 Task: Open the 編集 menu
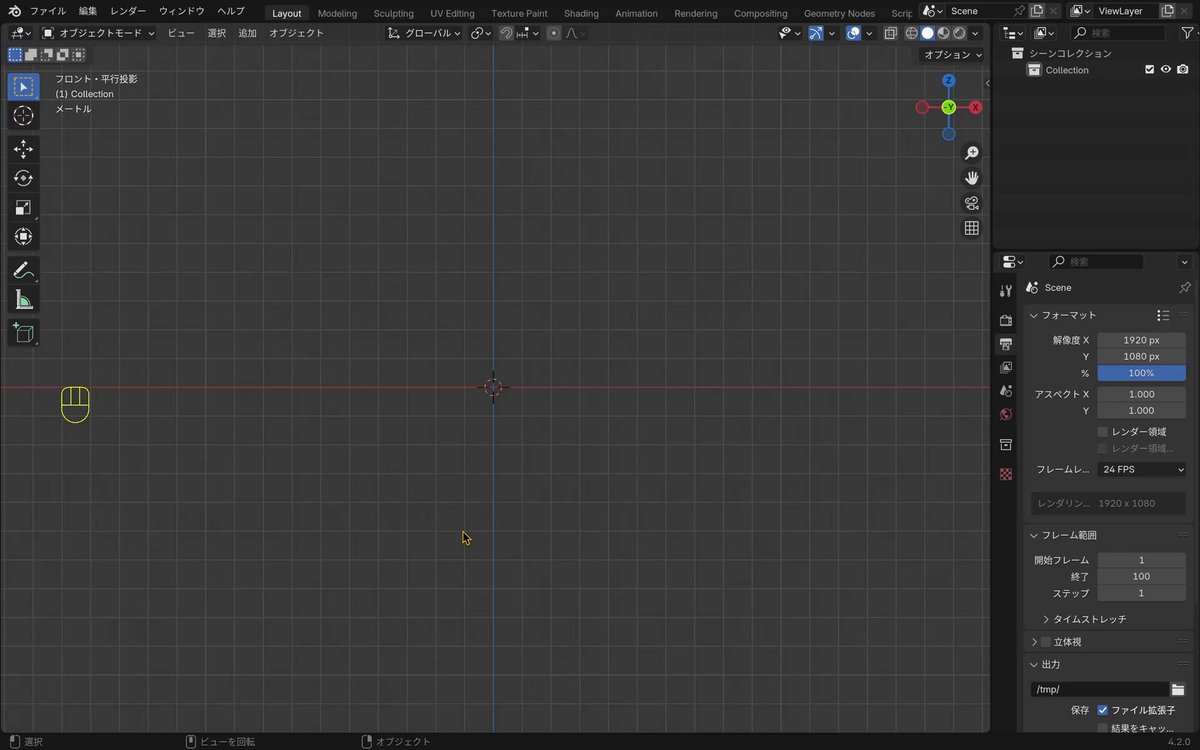pos(88,11)
